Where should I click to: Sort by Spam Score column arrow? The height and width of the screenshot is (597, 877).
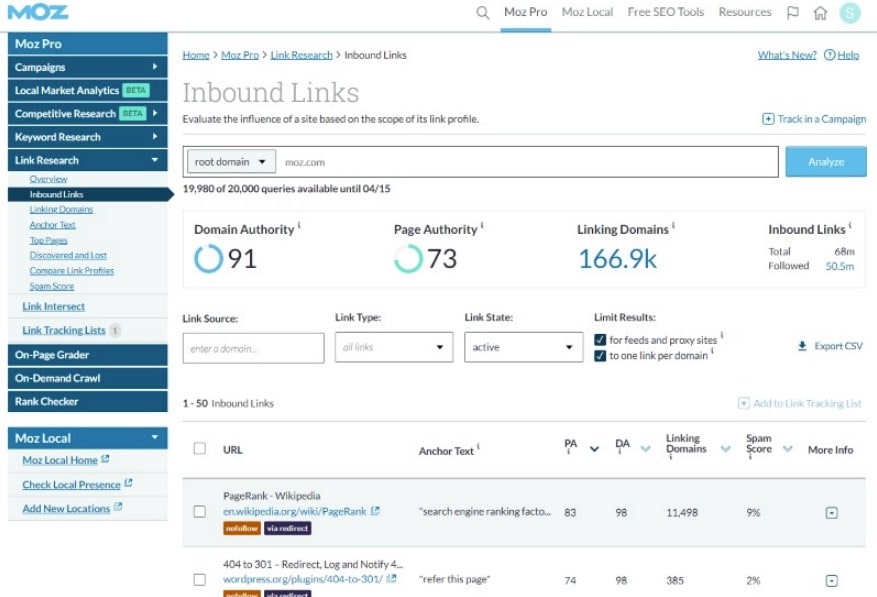click(788, 449)
